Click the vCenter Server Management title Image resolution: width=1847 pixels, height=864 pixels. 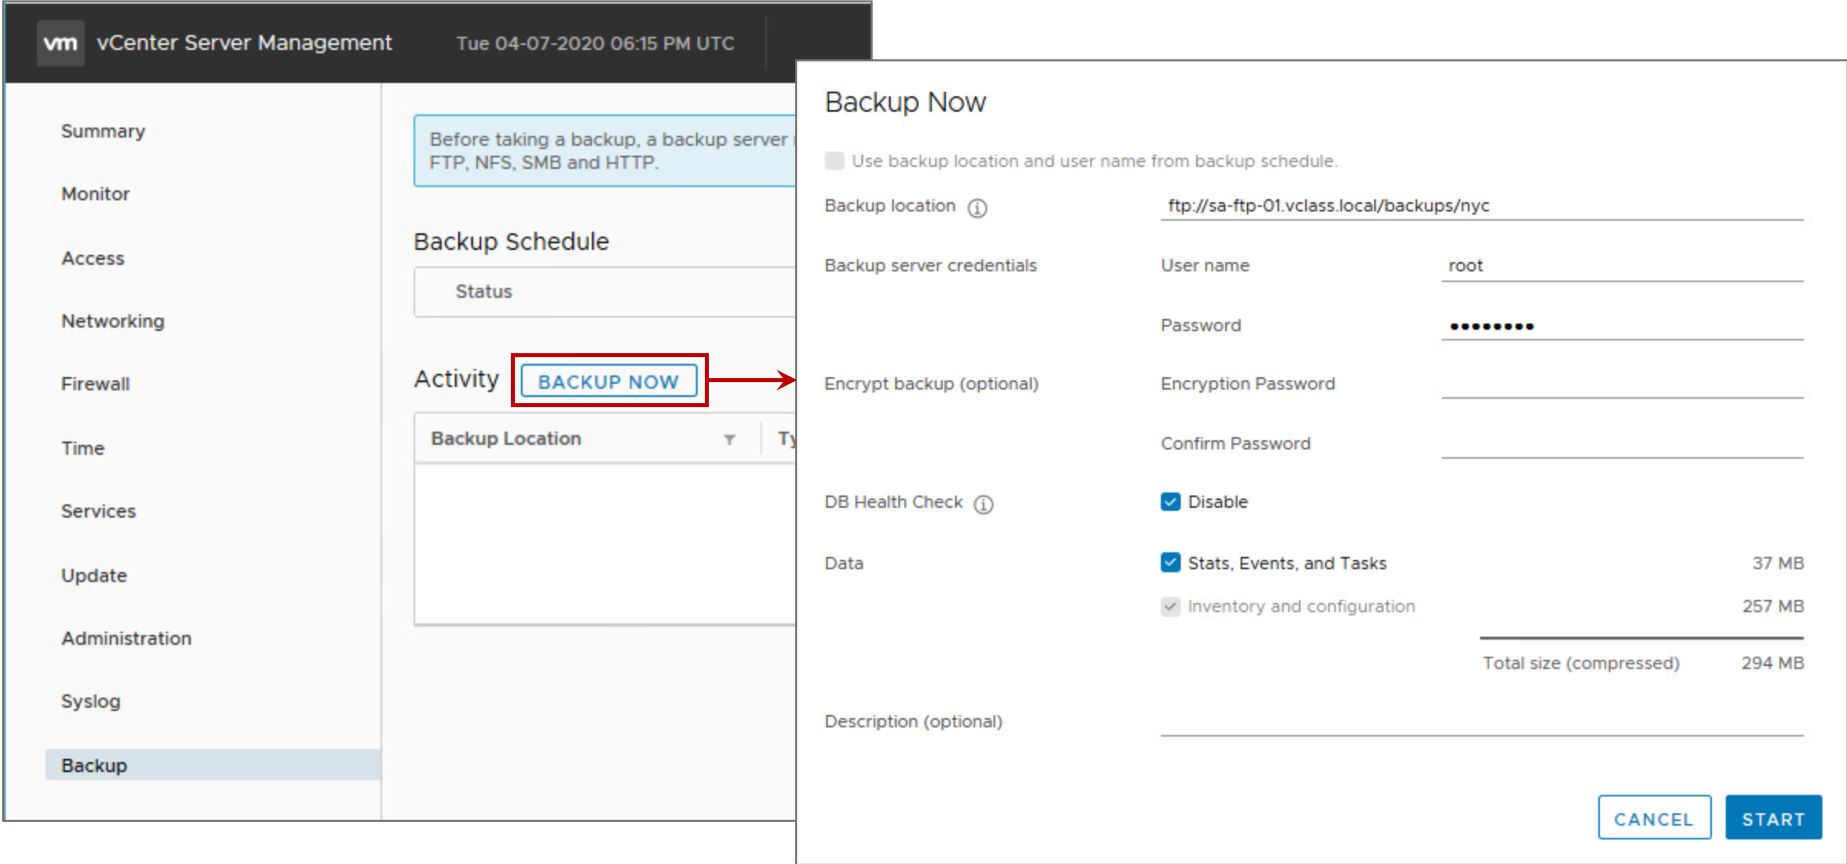(x=245, y=43)
